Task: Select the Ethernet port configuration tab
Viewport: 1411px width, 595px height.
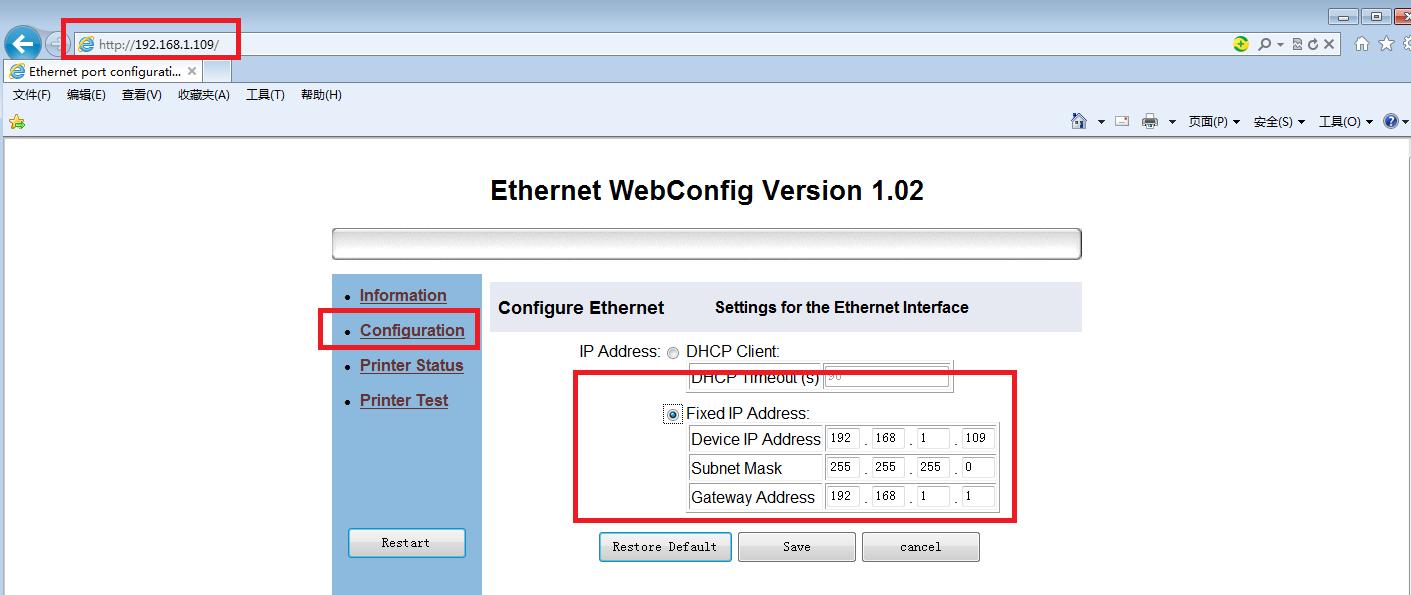Action: pyautogui.click(x=103, y=72)
